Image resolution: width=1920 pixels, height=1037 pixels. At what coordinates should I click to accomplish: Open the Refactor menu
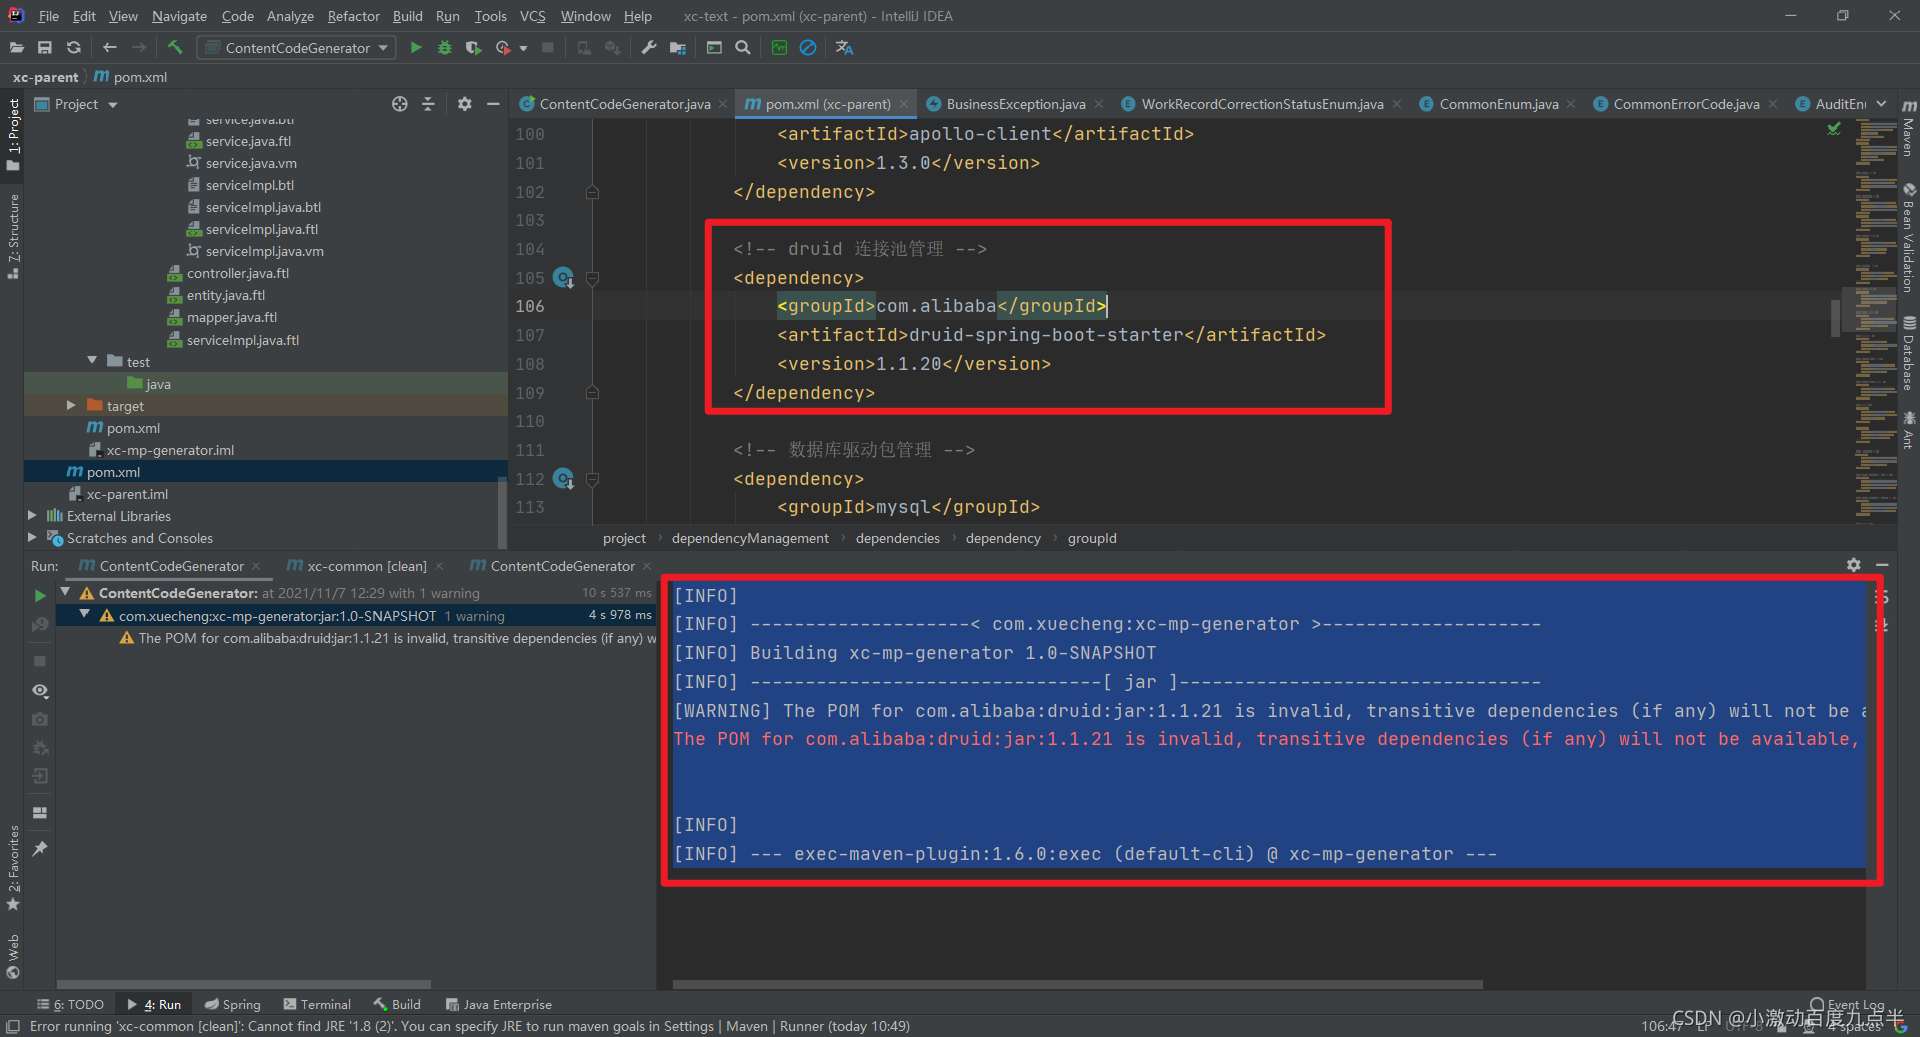[x=353, y=16]
